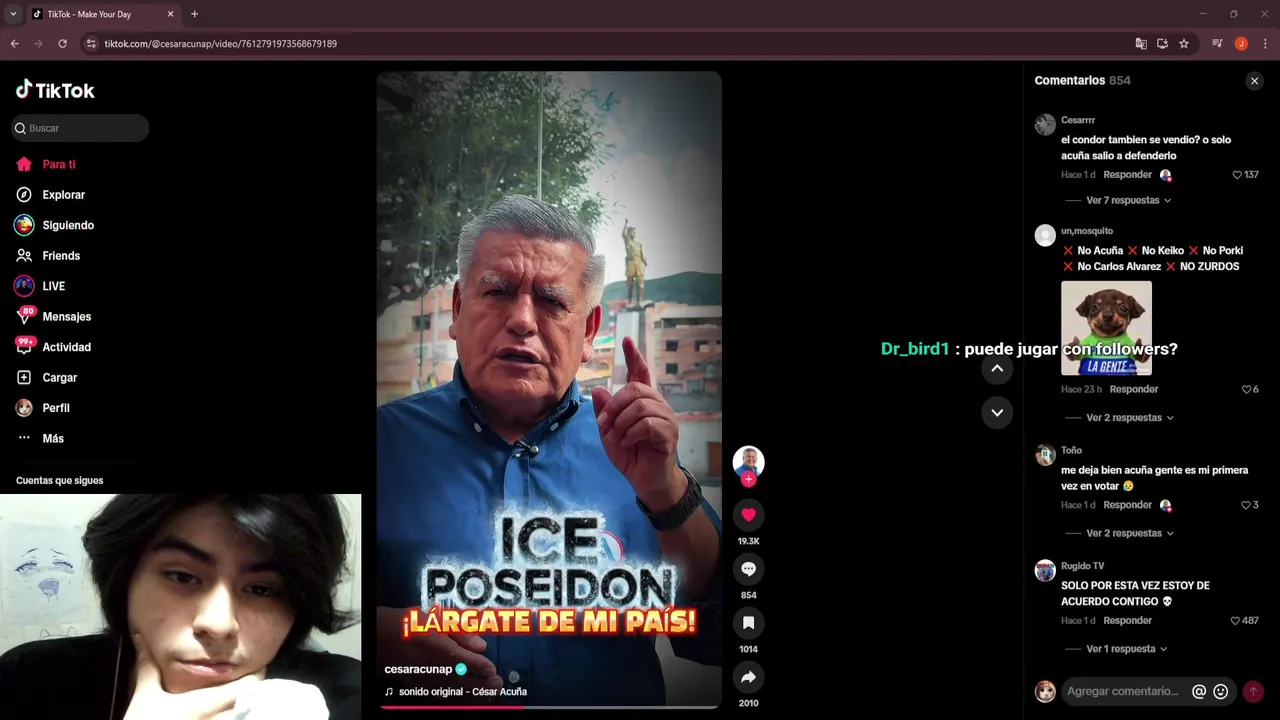1280x720 pixels.
Task: Like un.mosquito's comment with 6 likes
Action: [1246, 389]
